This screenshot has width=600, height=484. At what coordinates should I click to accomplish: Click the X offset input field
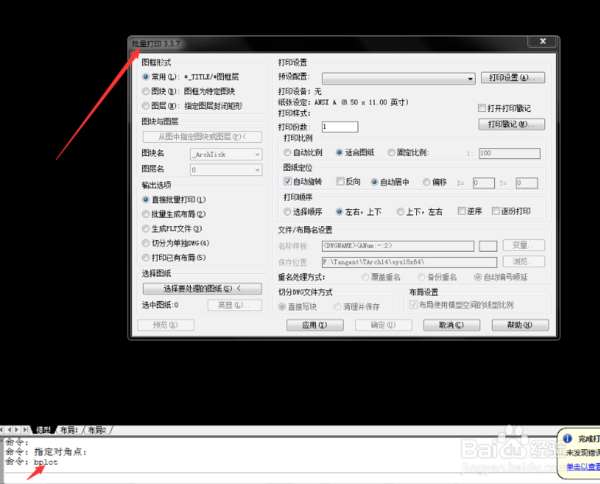tap(484, 183)
